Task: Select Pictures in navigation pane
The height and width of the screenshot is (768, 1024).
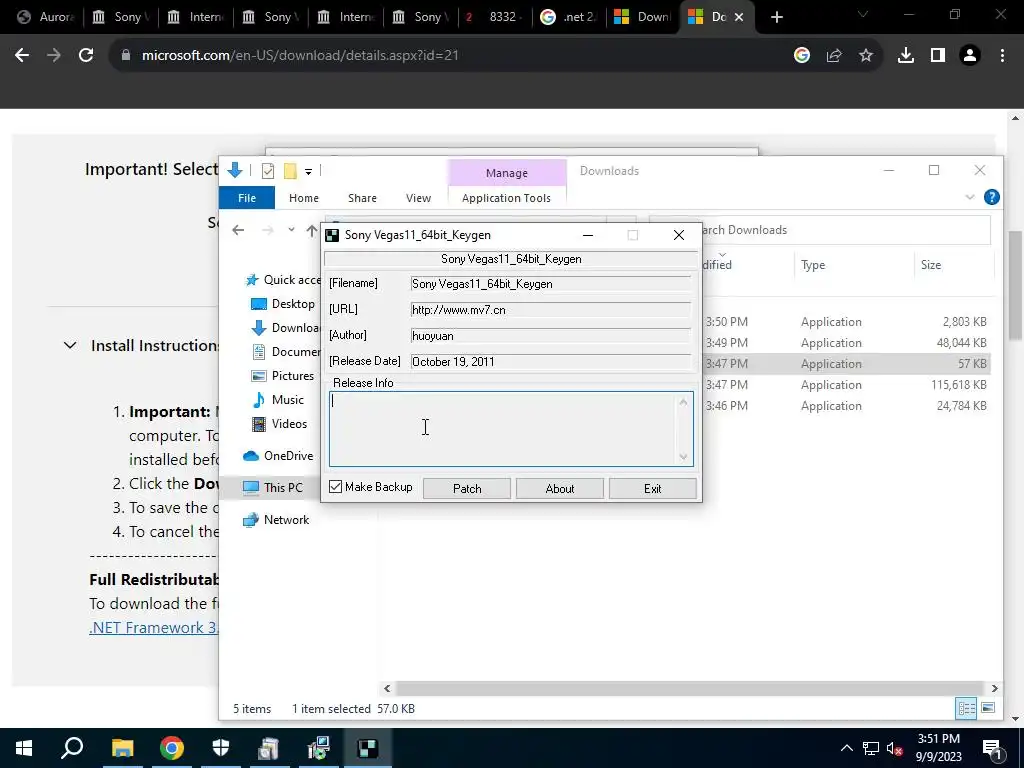Action: click(x=283, y=376)
